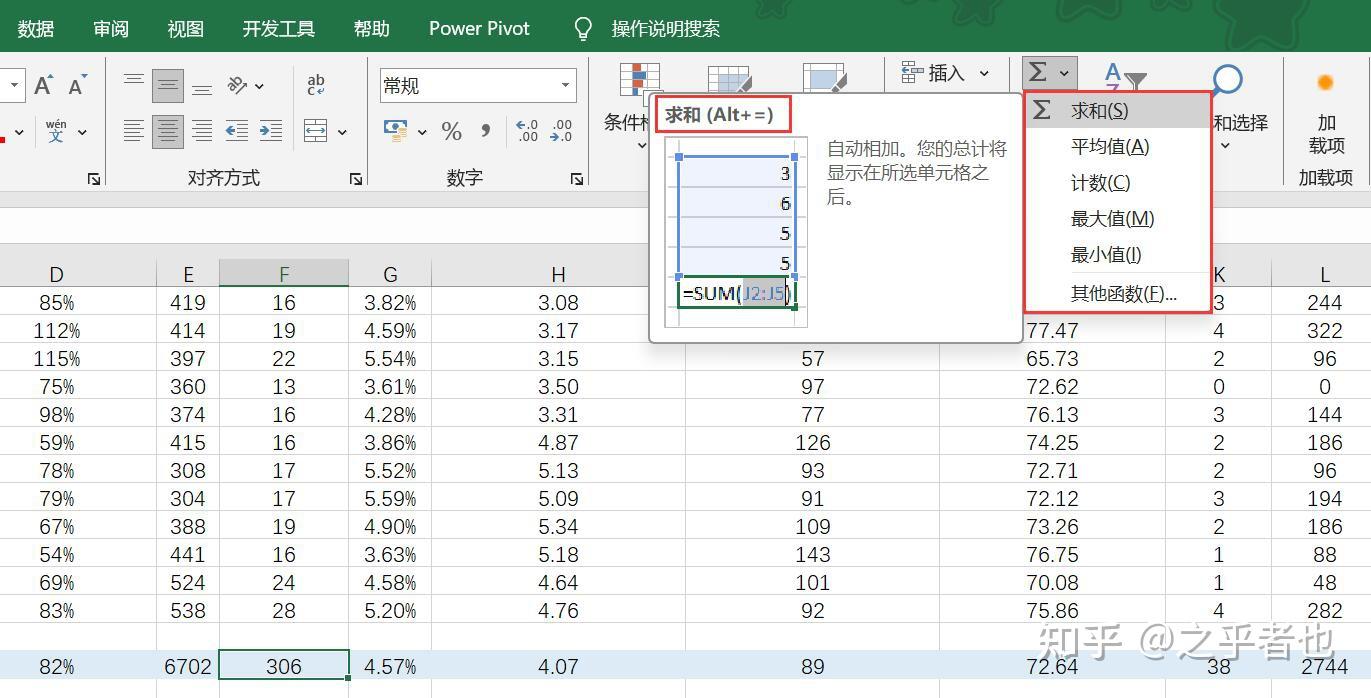This screenshot has height=698, width=1371.
Task: Open the 数字 group dialog launcher
Action: 578,179
